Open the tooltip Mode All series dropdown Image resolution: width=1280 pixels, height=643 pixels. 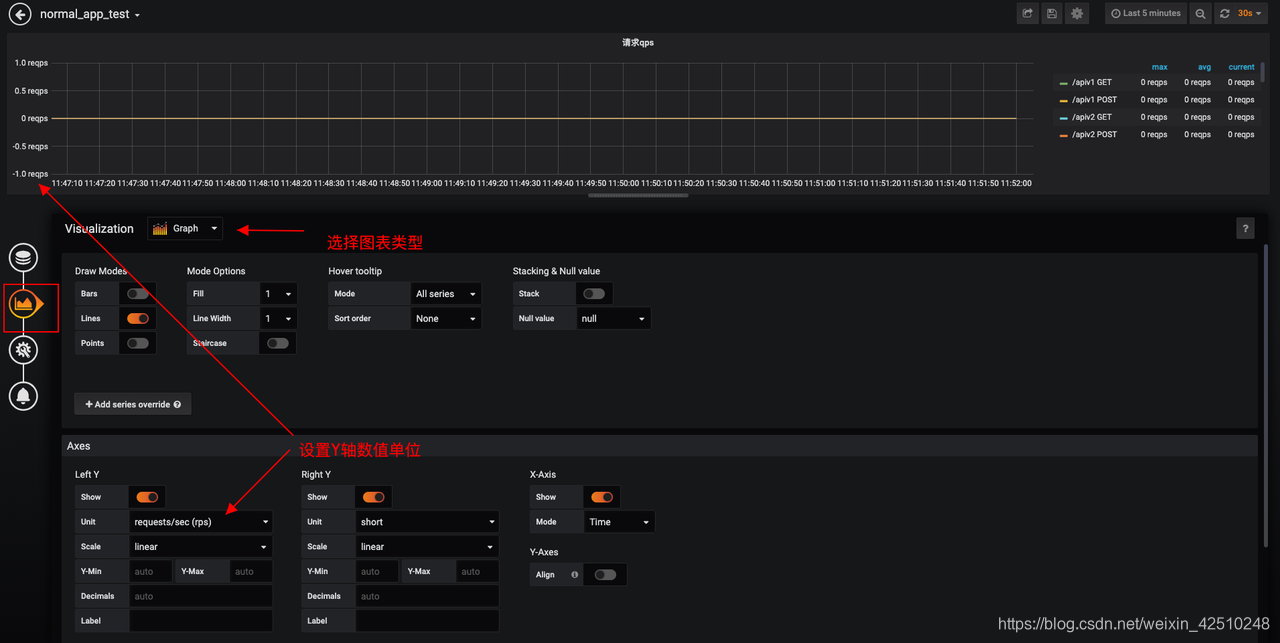446,294
